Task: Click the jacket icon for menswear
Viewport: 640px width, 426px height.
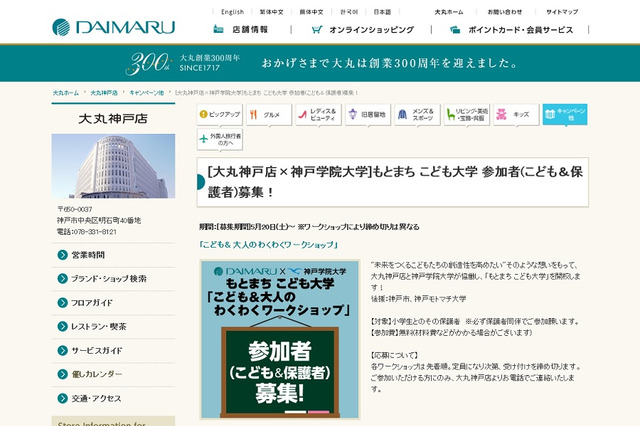Action: 402,115
